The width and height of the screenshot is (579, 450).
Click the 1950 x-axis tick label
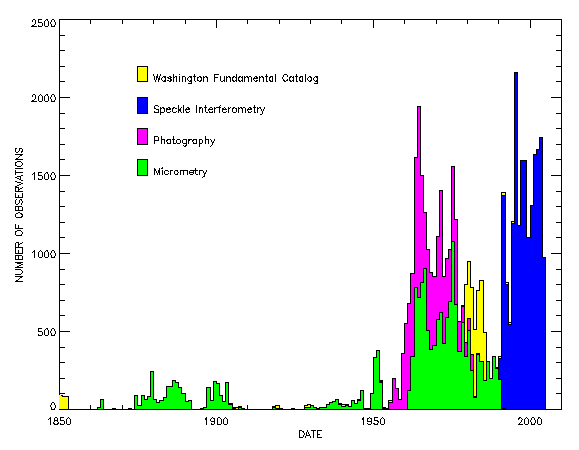point(373,421)
